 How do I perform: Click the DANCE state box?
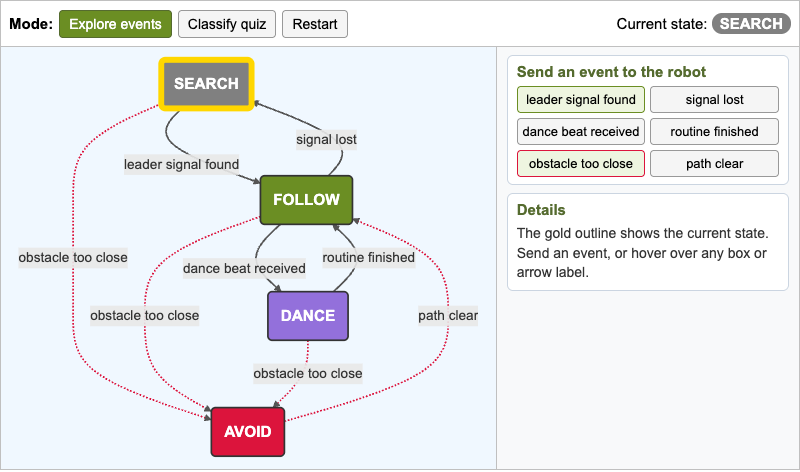click(308, 316)
